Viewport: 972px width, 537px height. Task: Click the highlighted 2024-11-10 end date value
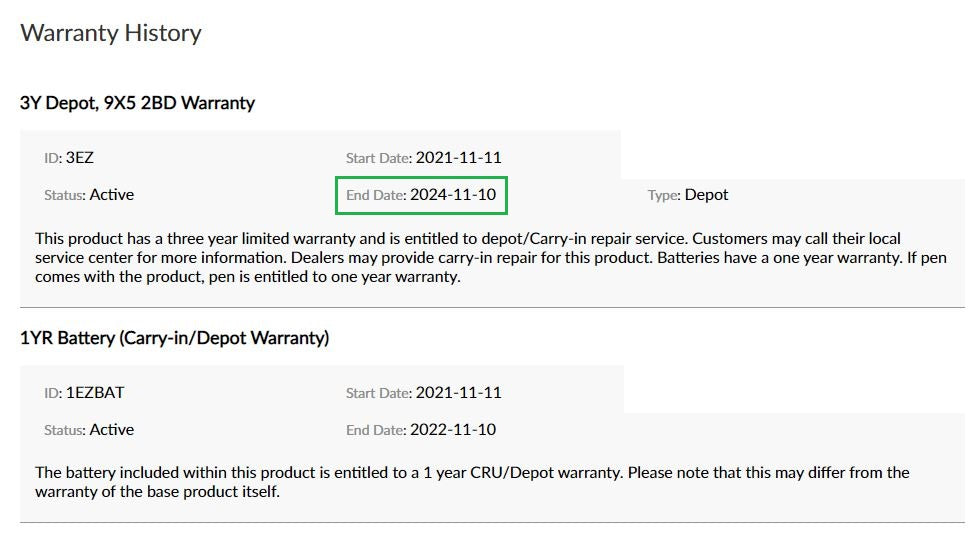point(453,195)
